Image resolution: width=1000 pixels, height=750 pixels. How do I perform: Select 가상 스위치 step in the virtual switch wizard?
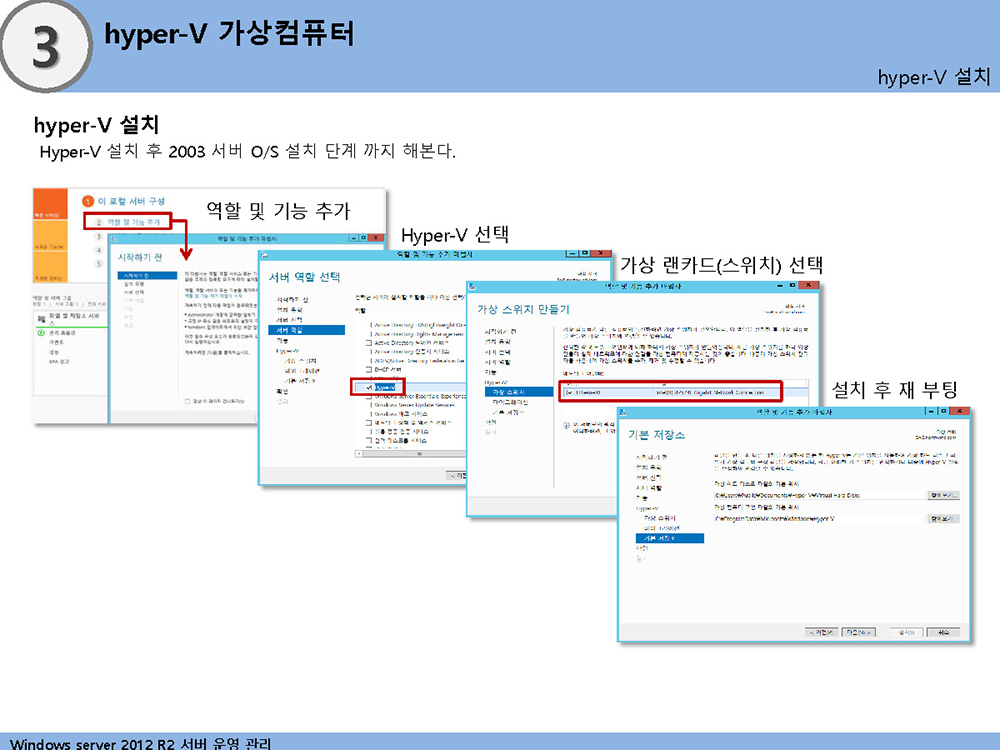[x=518, y=392]
